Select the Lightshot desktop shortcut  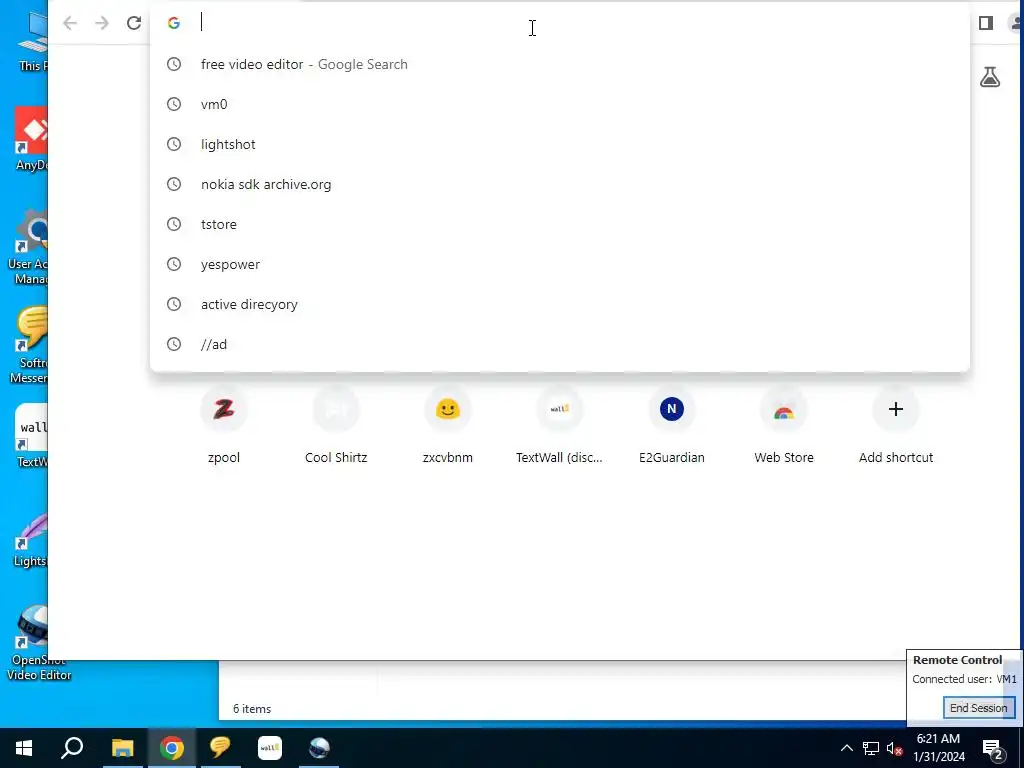[x=31, y=540]
